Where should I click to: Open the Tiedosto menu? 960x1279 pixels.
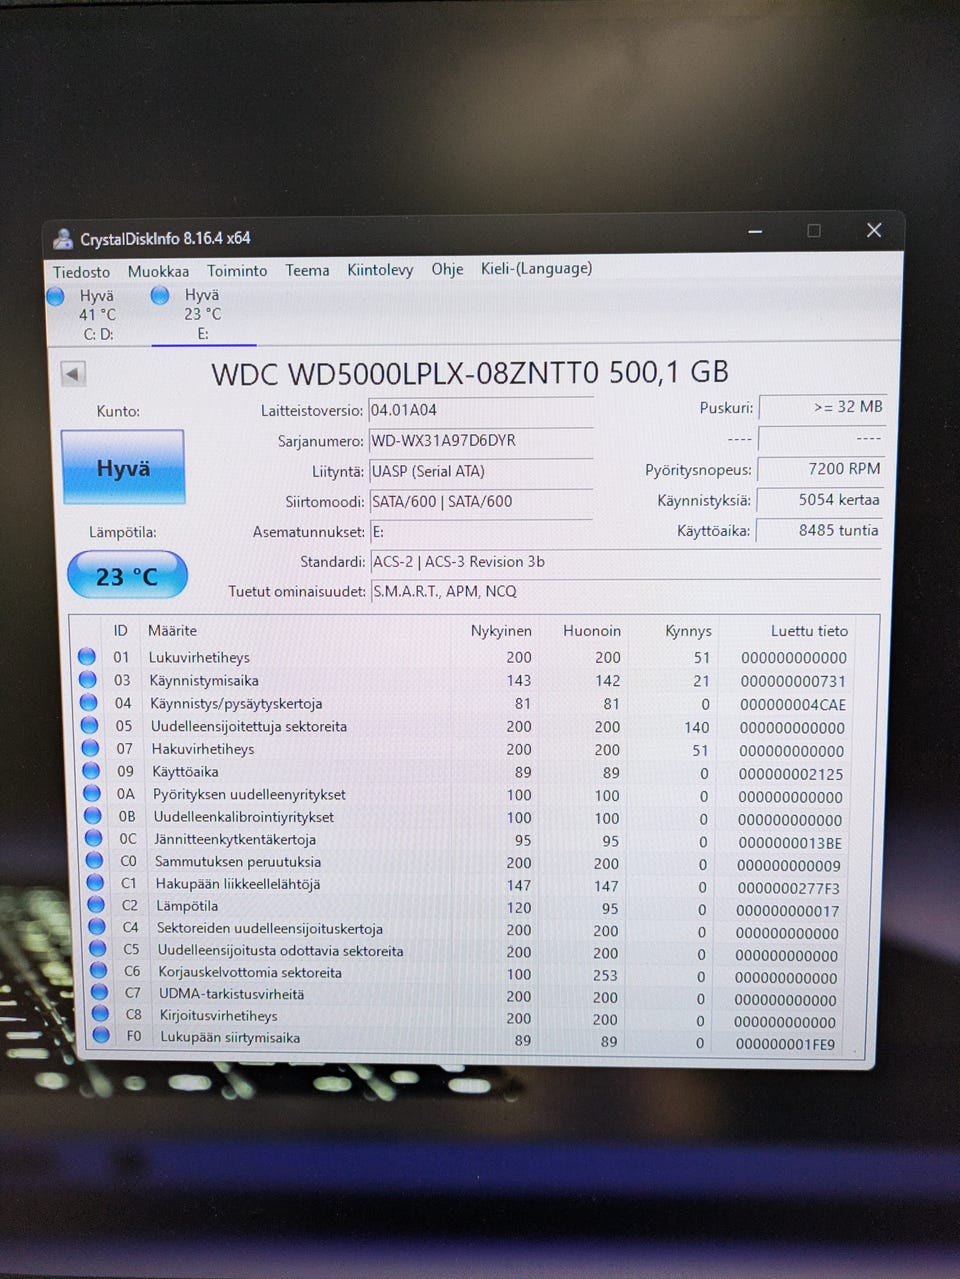pos(81,272)
